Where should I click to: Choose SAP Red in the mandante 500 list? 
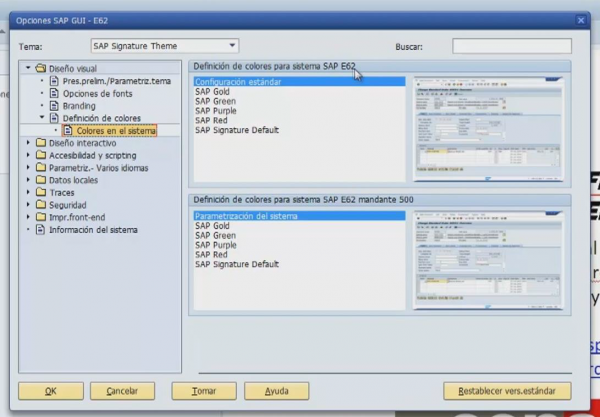[211, 254]
